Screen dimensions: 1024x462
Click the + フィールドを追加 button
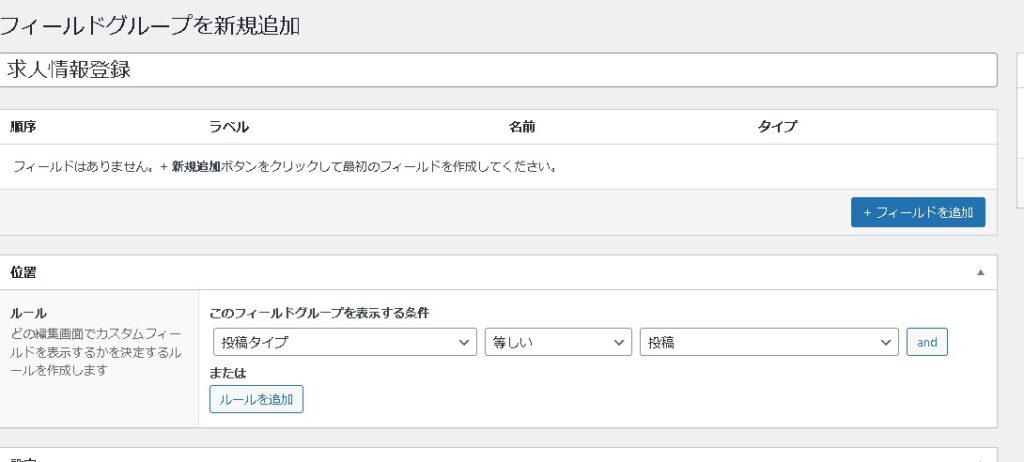[x=917, y=212]
